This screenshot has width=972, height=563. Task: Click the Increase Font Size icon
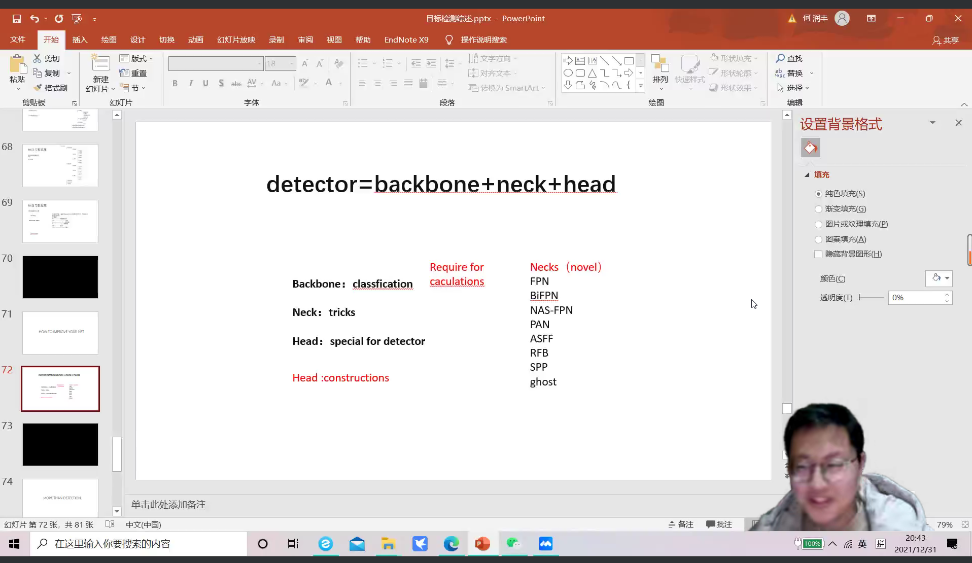coord(305,63)
